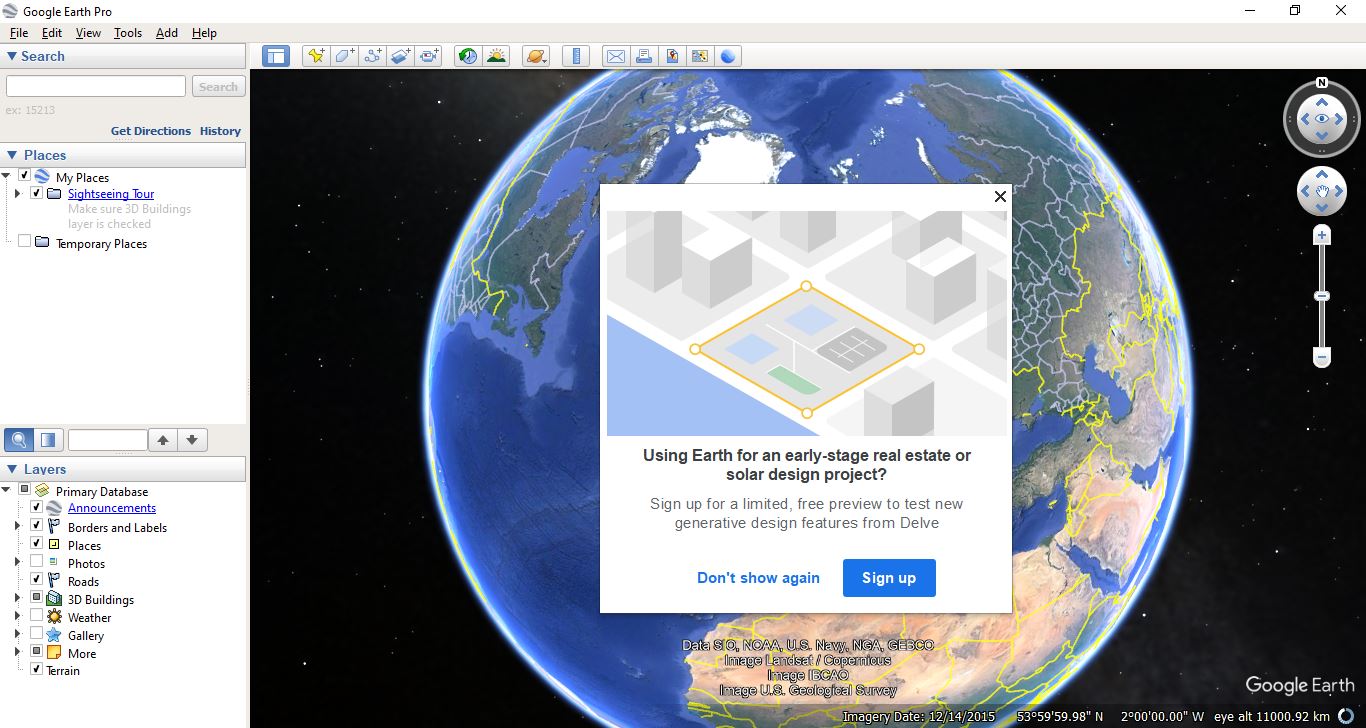
Task: Start the Record a Tour tool
Action: tap(430, 56)
